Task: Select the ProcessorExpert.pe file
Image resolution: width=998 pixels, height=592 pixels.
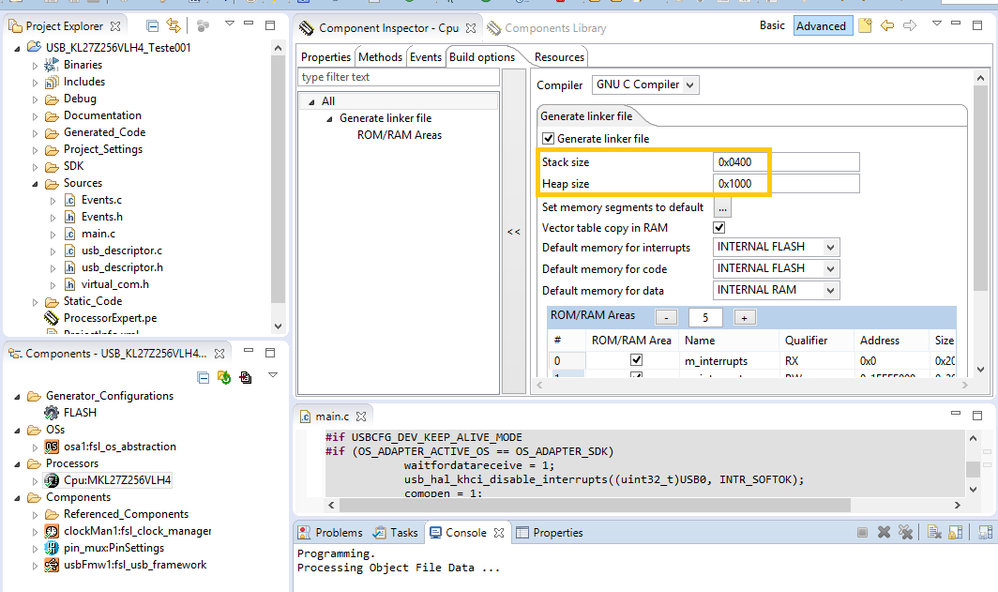Action: pyautogui.click(x=109, y=318)
